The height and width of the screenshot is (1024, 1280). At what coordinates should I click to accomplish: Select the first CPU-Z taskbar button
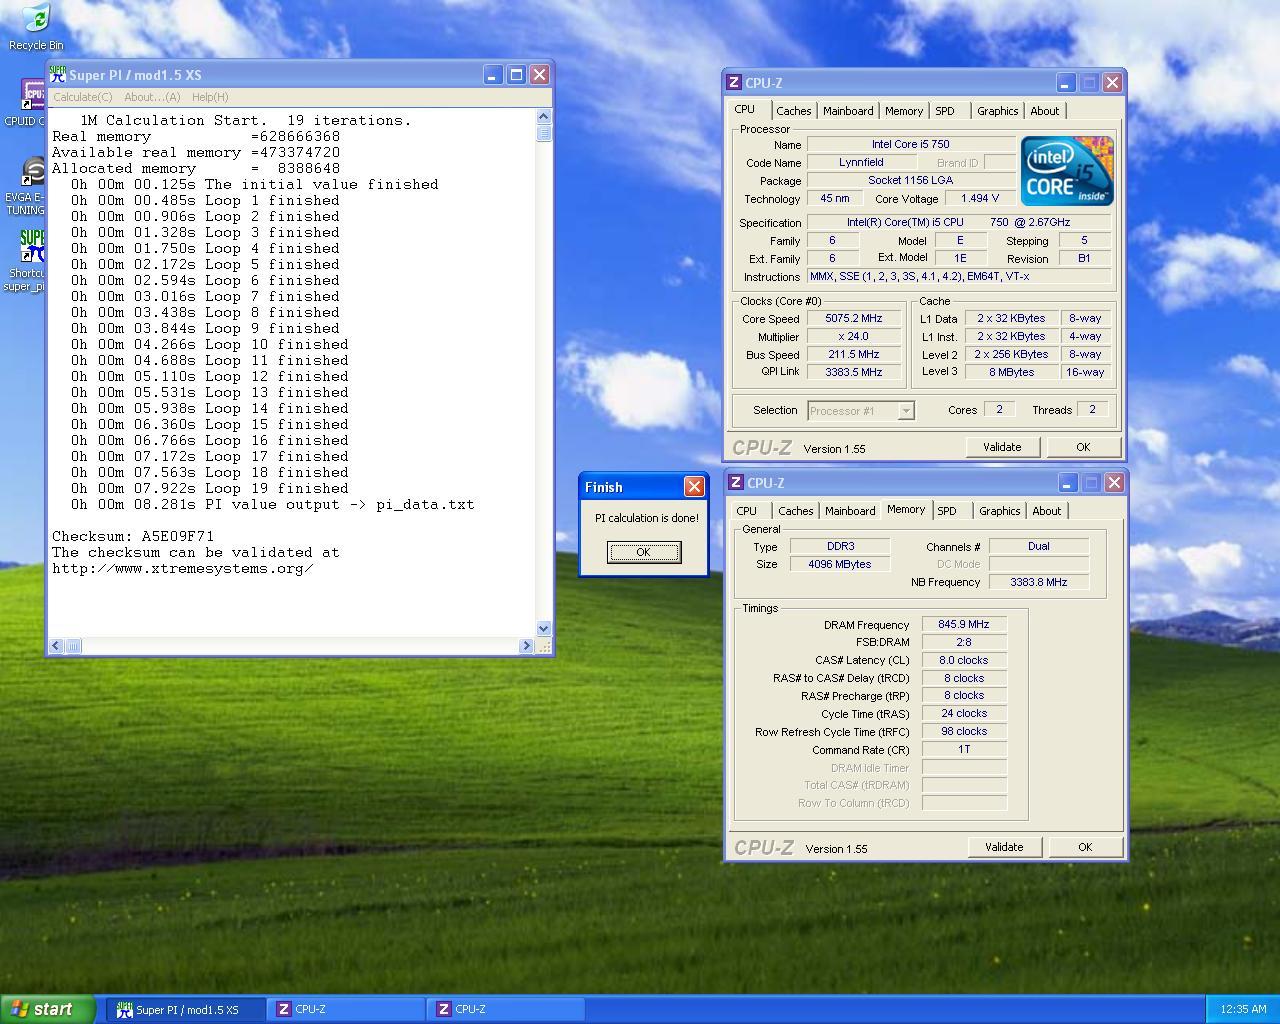coord(346,1010)
